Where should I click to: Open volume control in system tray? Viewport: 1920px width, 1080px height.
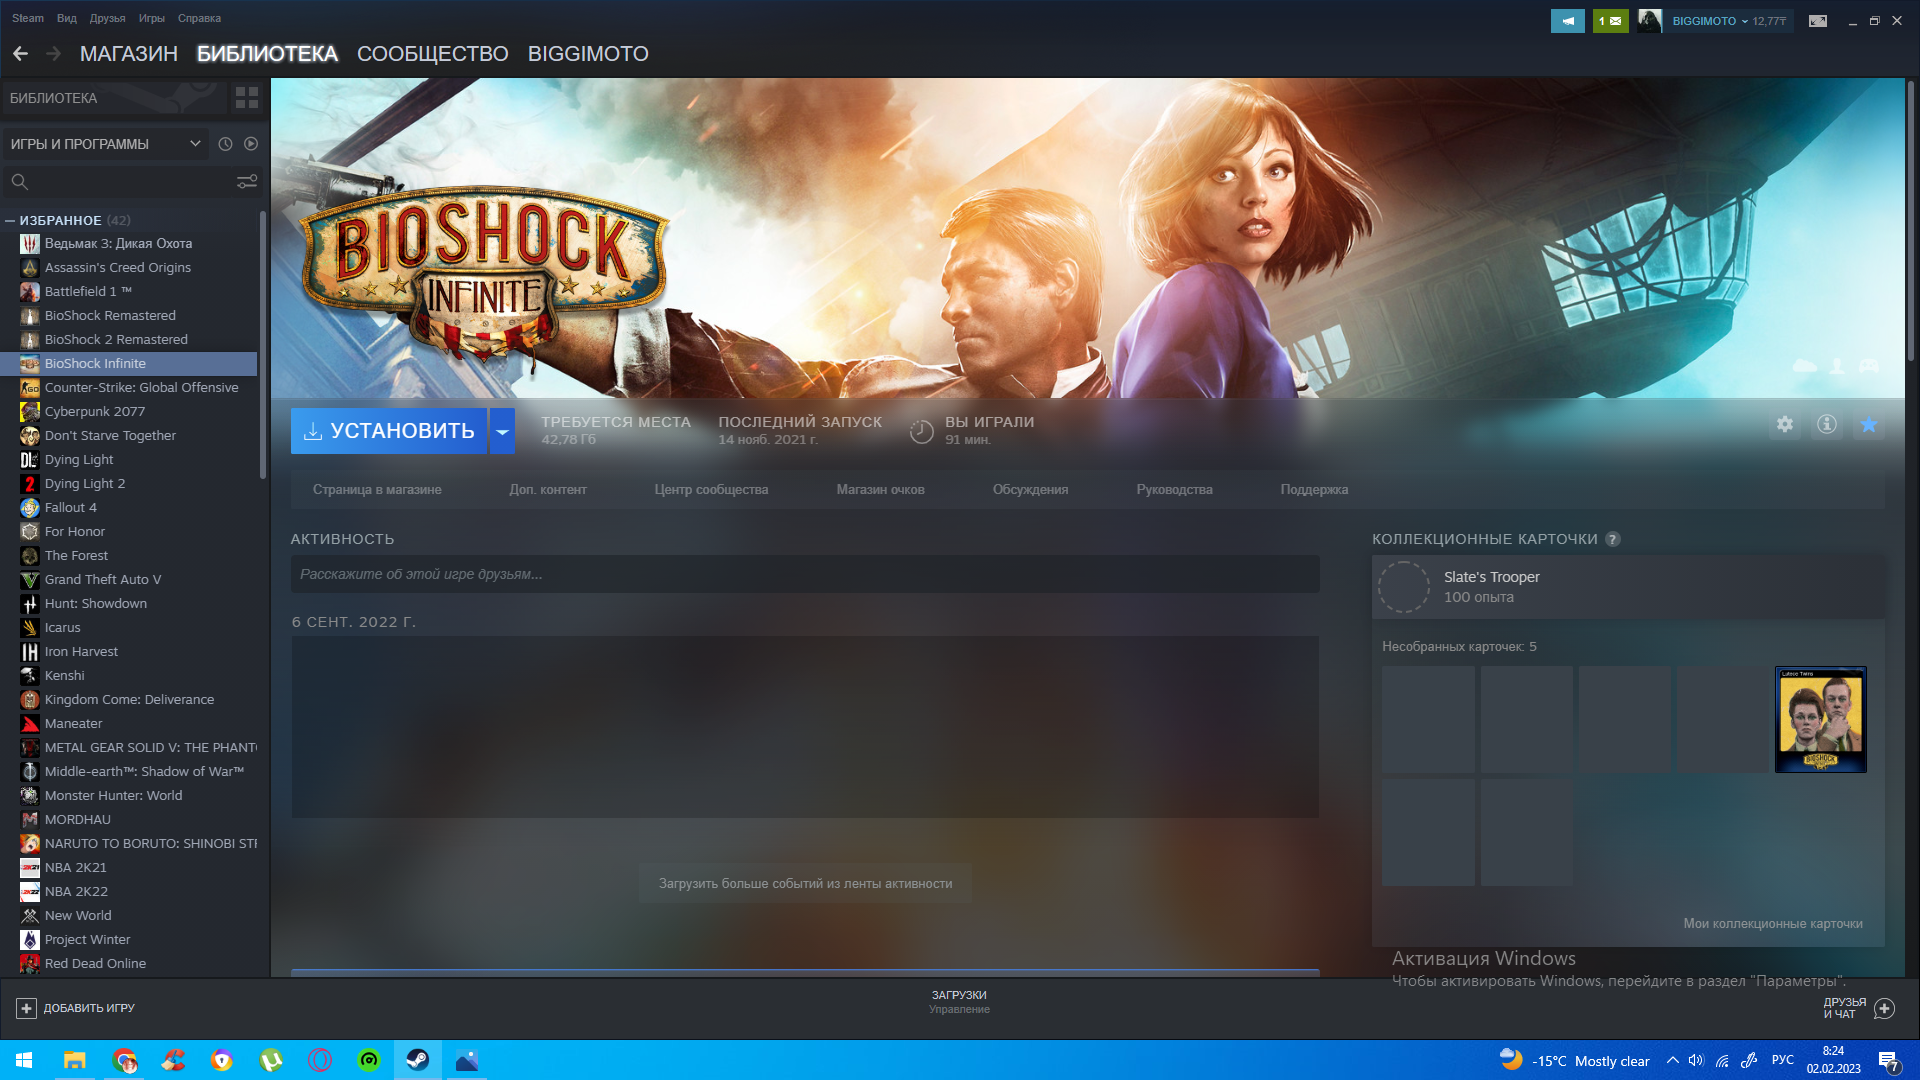coord(1696,1060)
